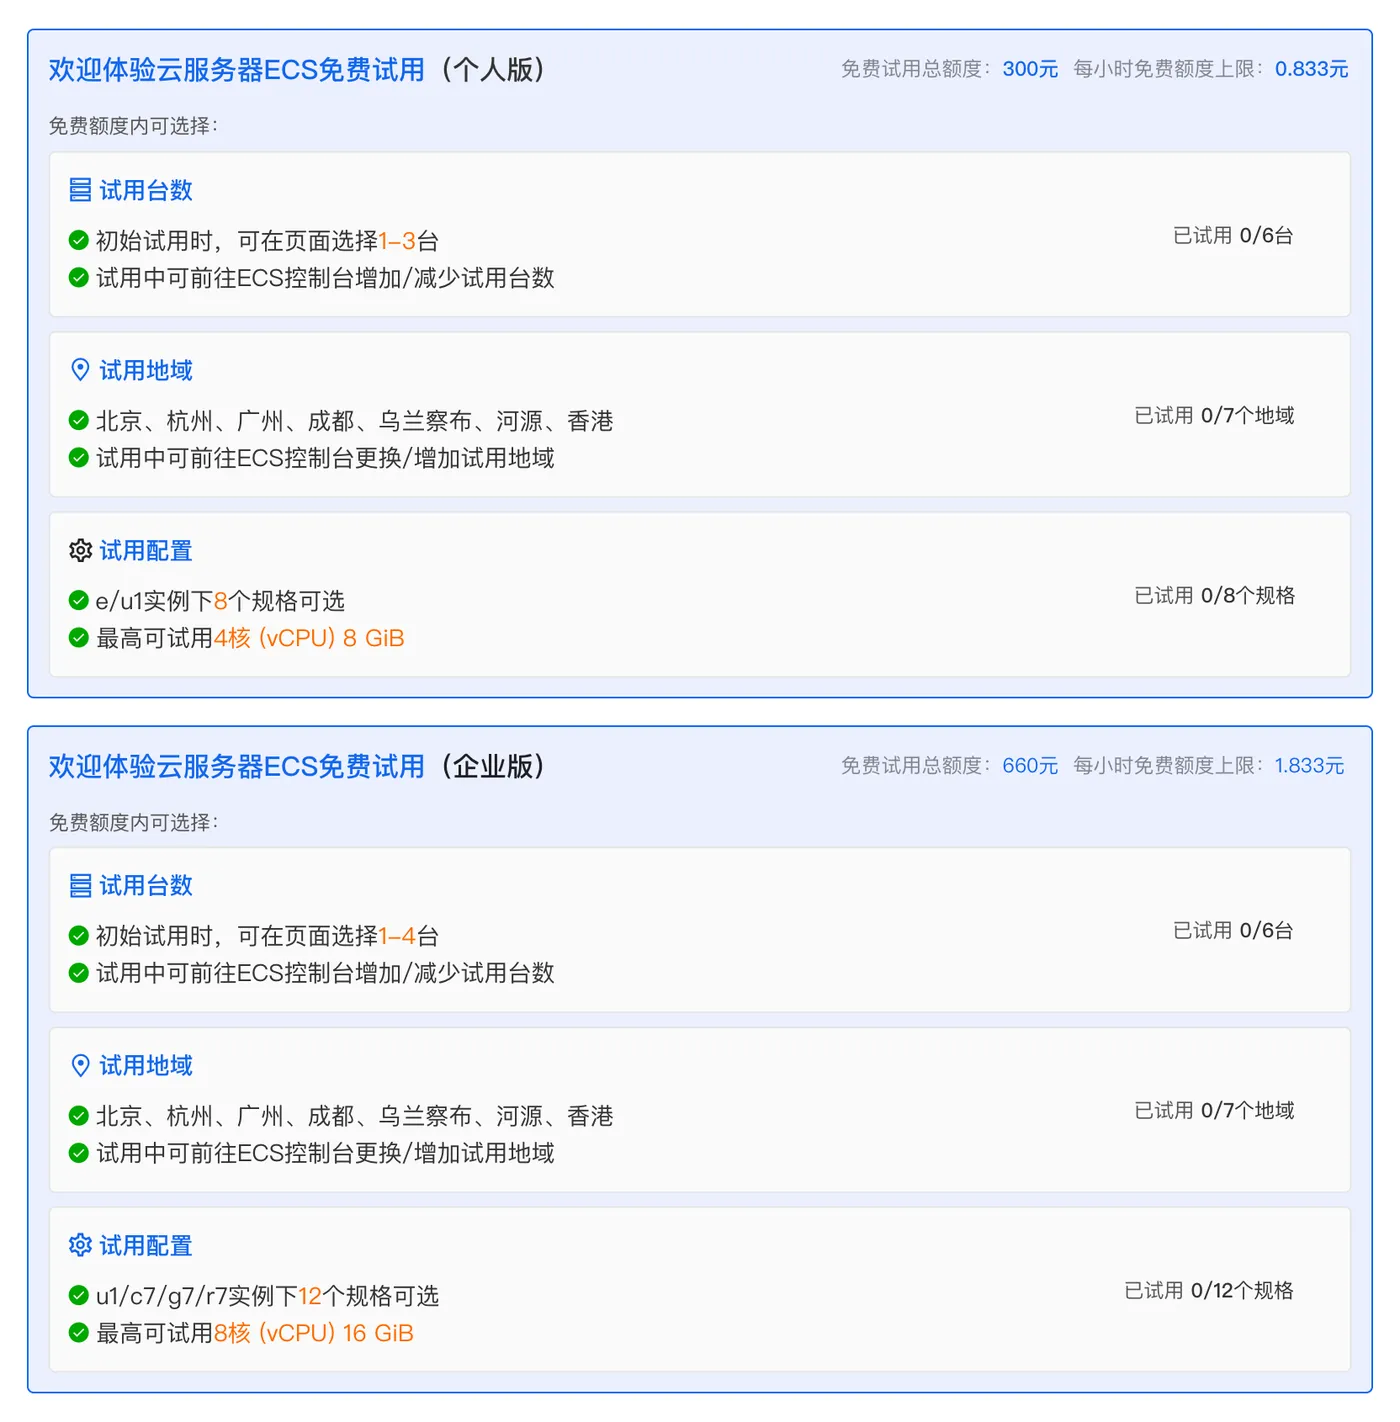Click the 试用台数 server icon in 个人版 card
Viewport: 1400px width, 1422px height.
coord(80,190)
